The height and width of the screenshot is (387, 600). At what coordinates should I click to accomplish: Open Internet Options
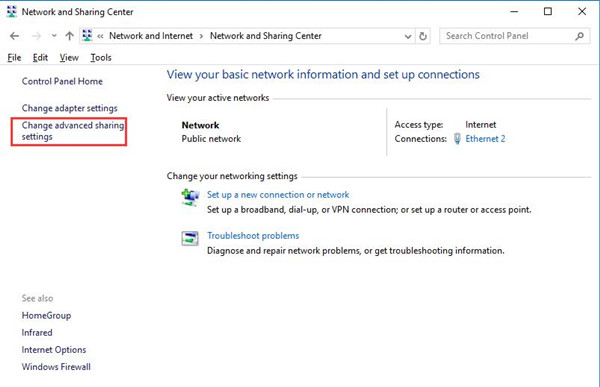tap(54, 350)
